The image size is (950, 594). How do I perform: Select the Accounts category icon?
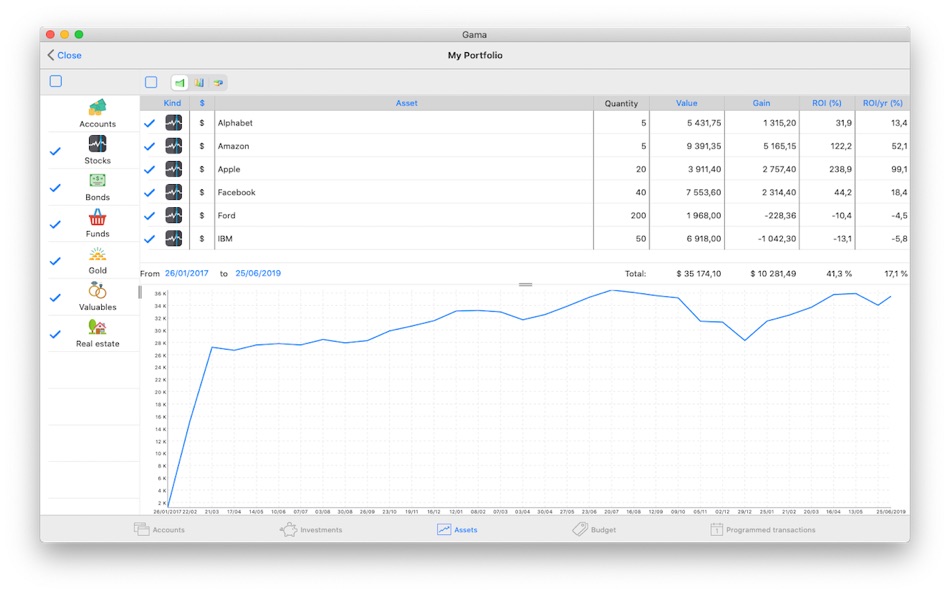(97, 108)
